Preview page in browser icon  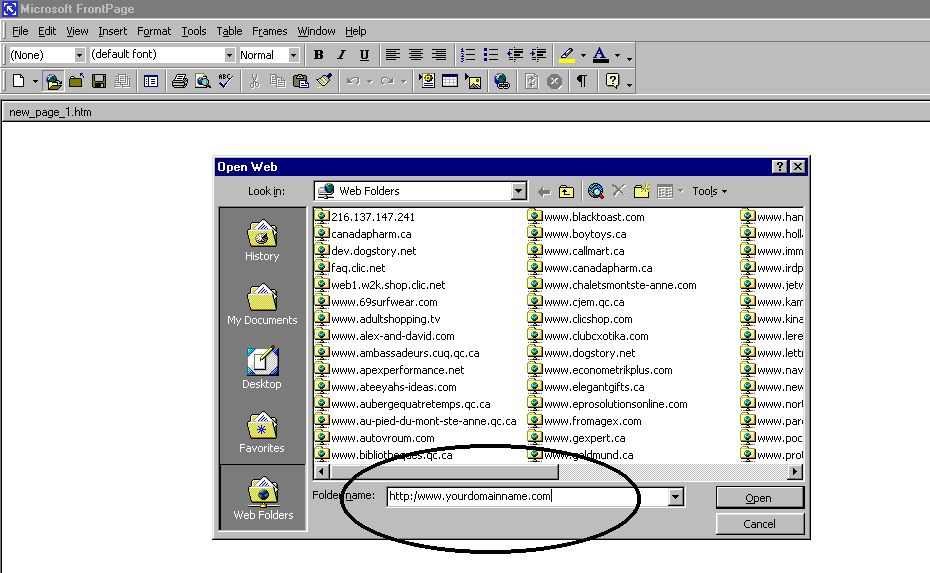[x=203, y=81]
